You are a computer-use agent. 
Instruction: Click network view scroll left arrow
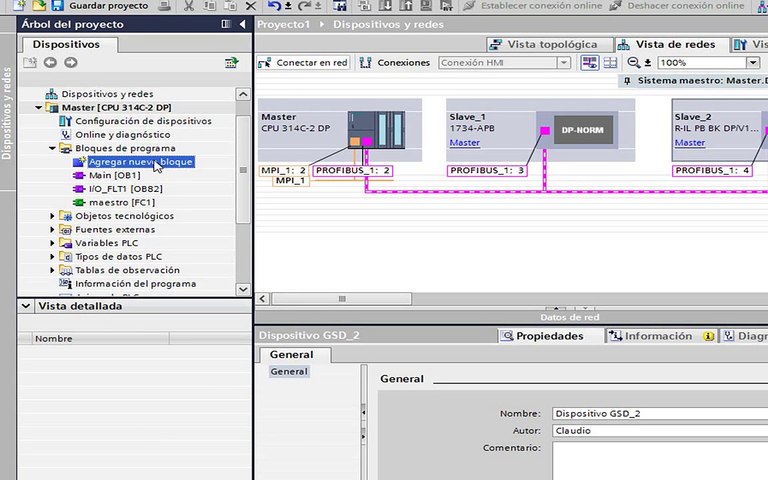tap(263, 299)
